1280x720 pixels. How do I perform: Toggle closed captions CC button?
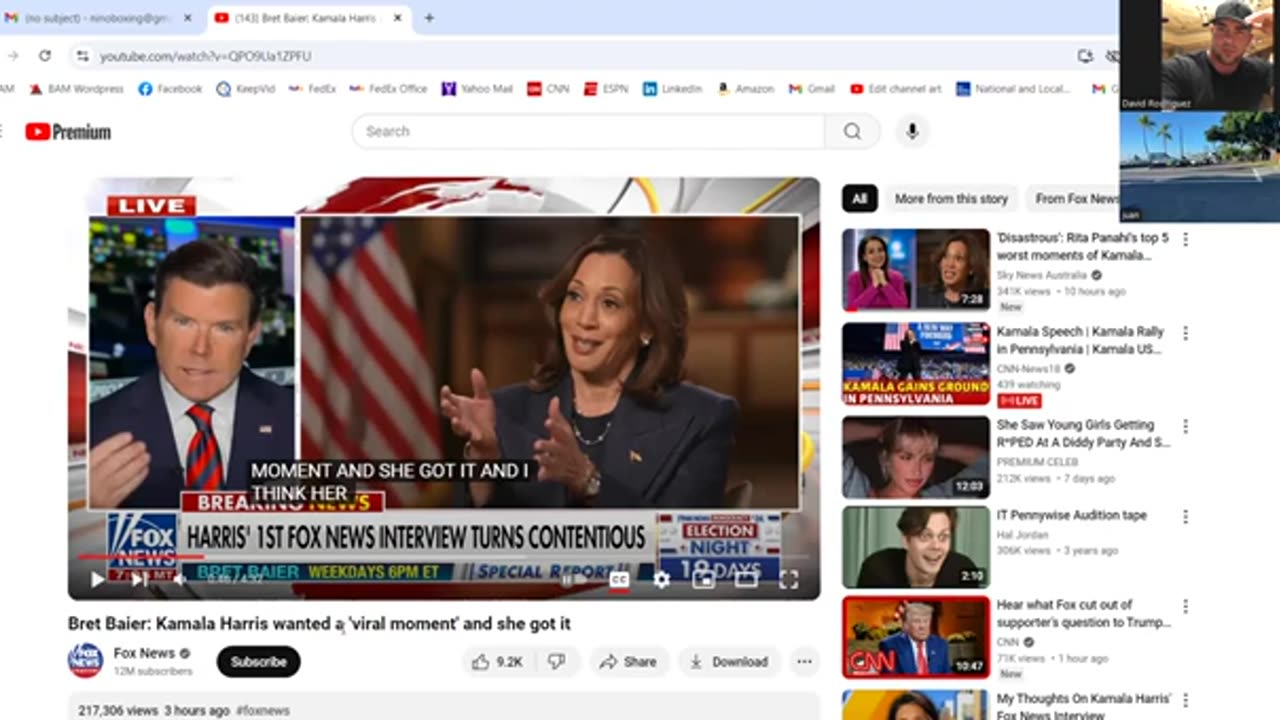coord(619,579)
